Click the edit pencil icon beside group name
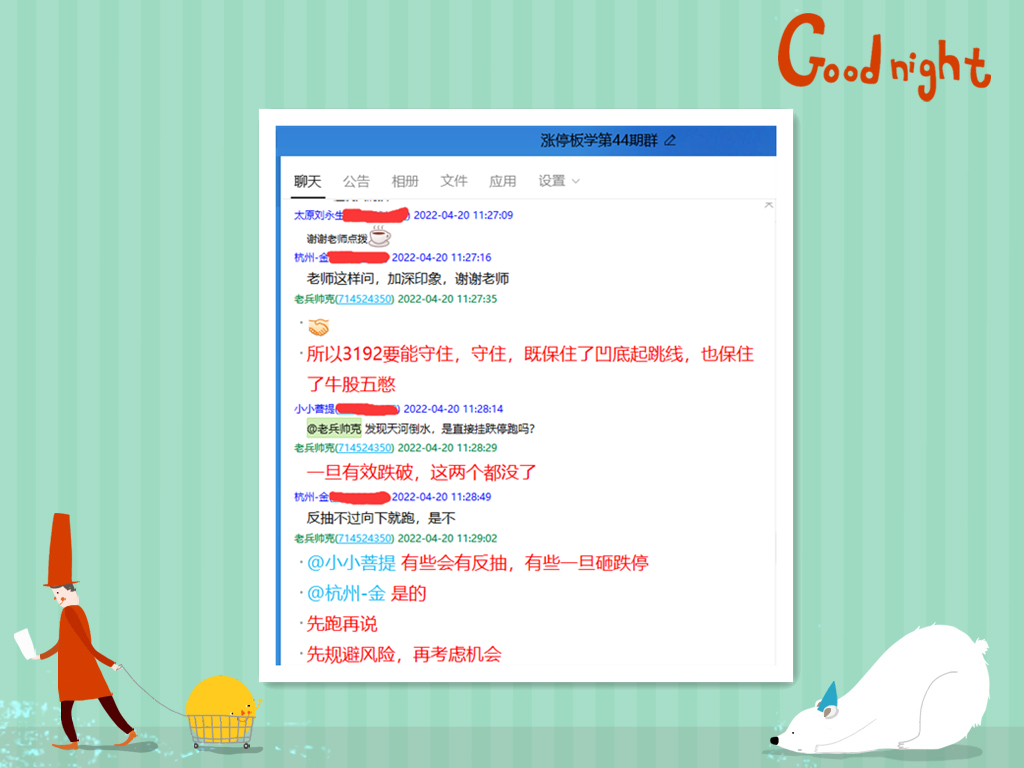Image resolution: width=1024 pixels, height=768 pixels. coord(670,140)
